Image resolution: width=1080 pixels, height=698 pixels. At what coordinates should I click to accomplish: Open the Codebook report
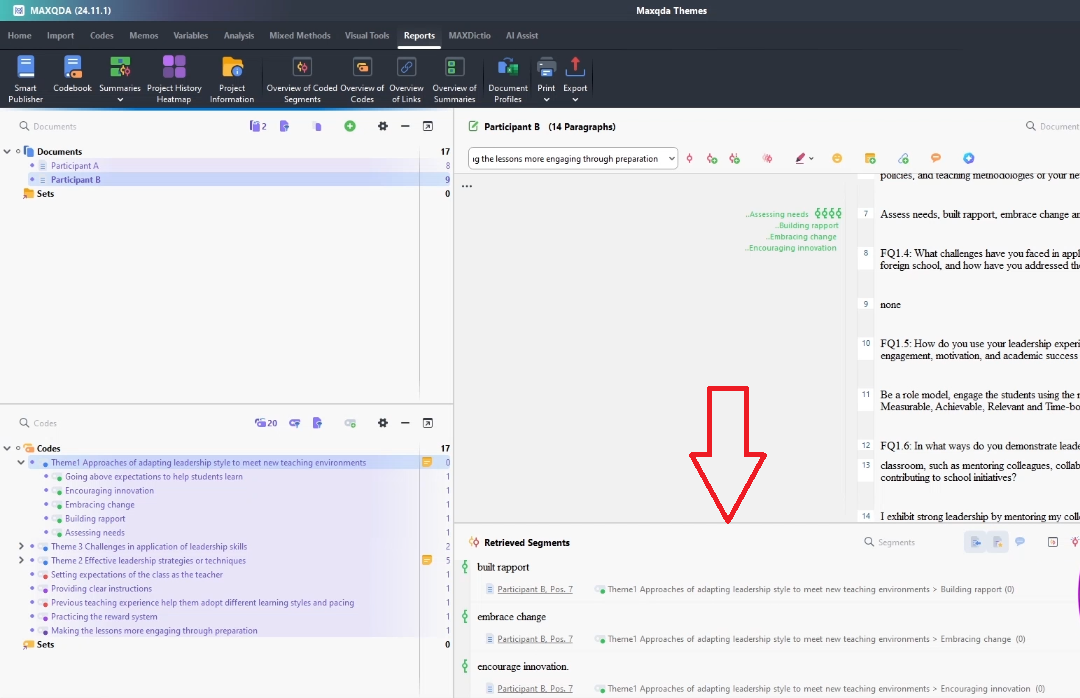(x=72, y=78)
